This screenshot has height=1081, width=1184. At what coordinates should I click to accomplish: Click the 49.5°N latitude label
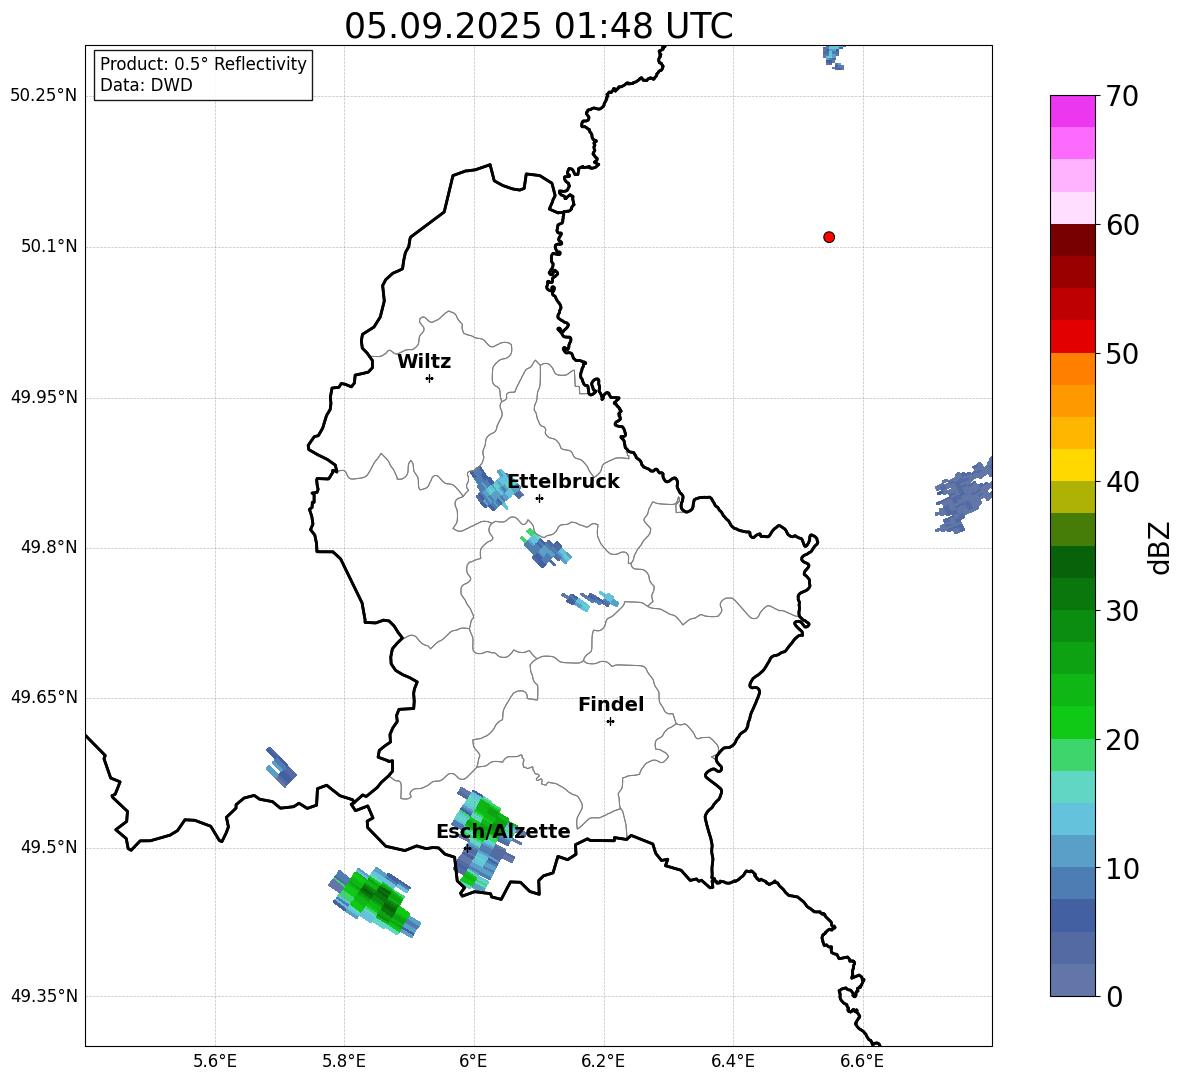(48, 847)
